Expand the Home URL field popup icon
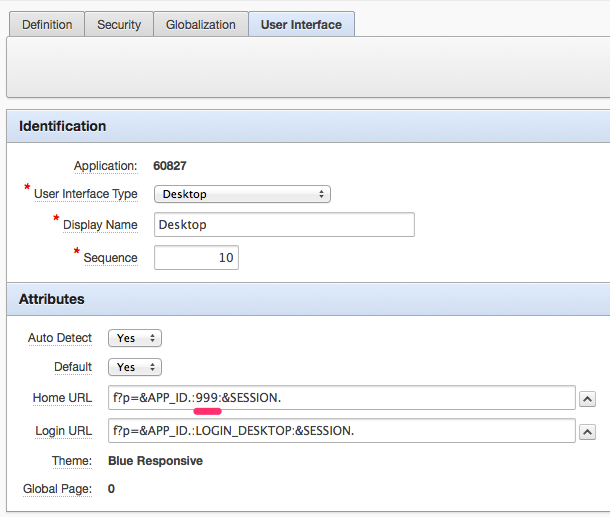 (588, 399)
